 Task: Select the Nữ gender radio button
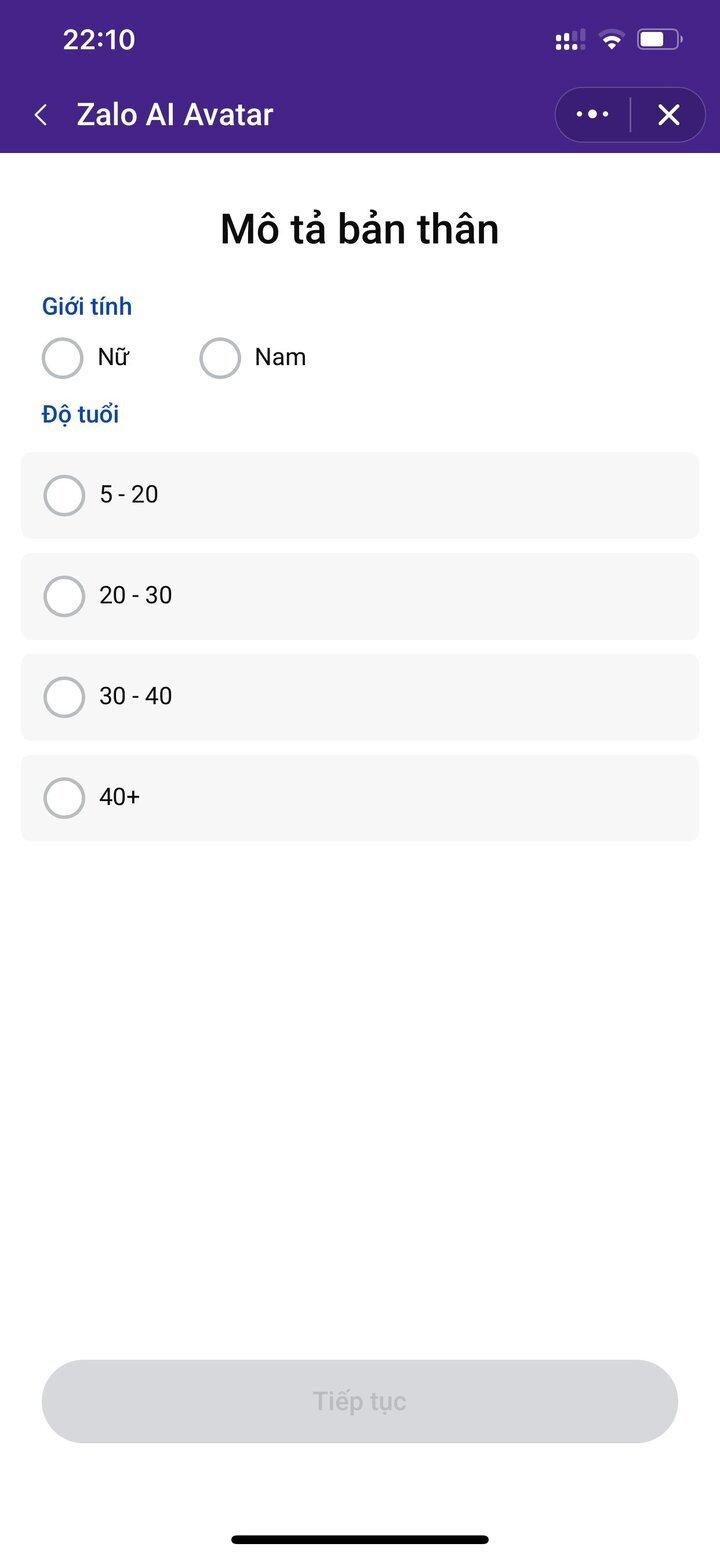[62, 358]
